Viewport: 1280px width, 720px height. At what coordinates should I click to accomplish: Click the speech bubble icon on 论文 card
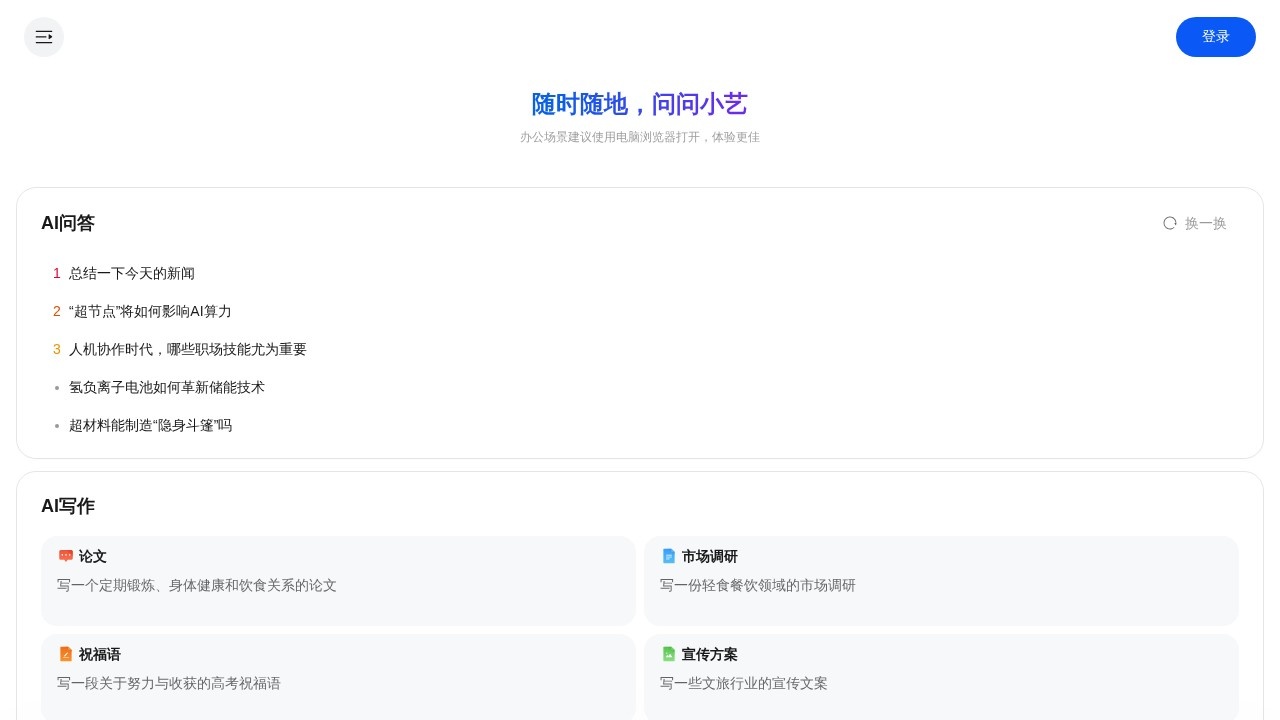[x=66, y=556]
